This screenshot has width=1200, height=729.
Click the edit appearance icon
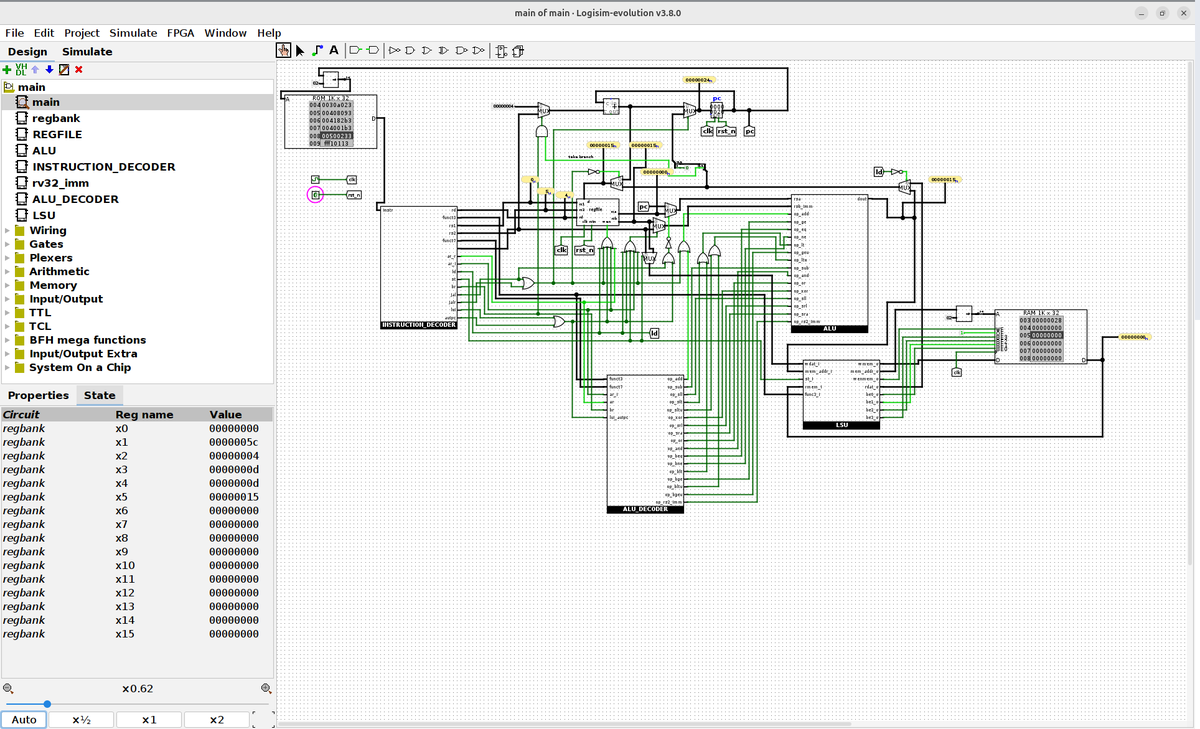pyautogui.click(x=64, y=69)
